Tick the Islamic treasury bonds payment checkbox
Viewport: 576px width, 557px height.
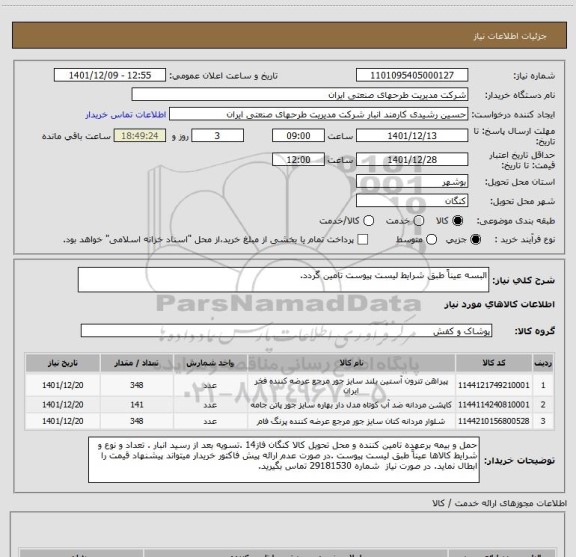363,240
